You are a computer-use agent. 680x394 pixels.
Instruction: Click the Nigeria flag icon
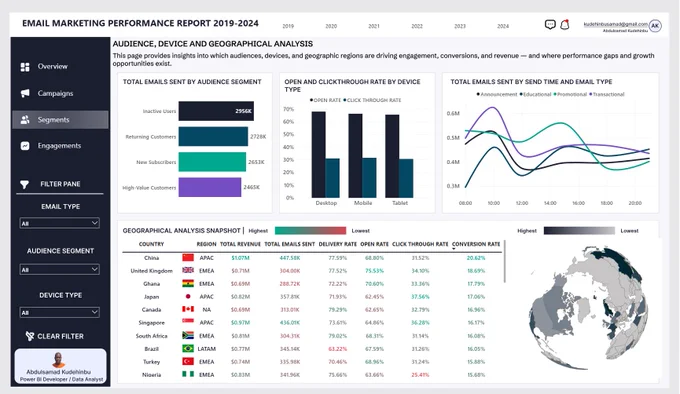click(188, 374)
